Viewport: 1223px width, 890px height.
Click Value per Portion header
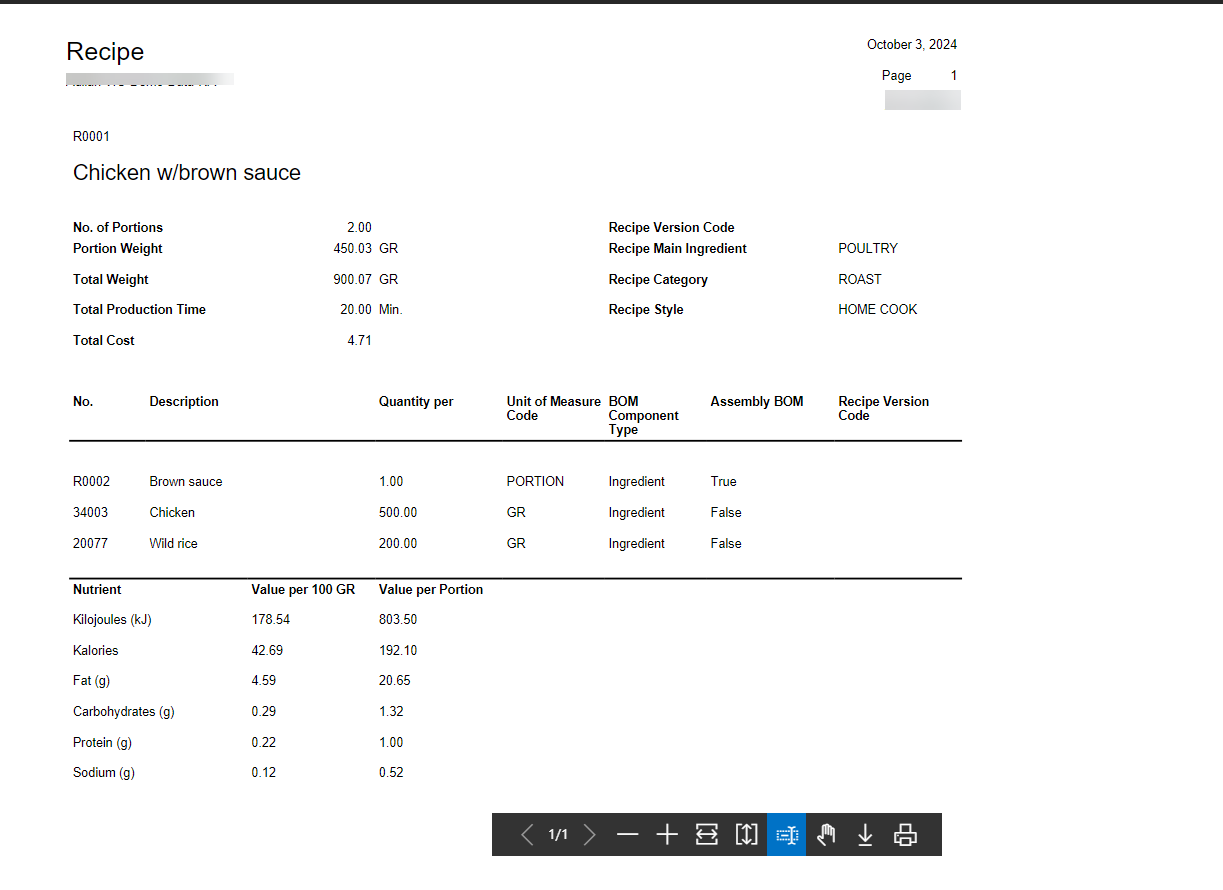point(431,589)
